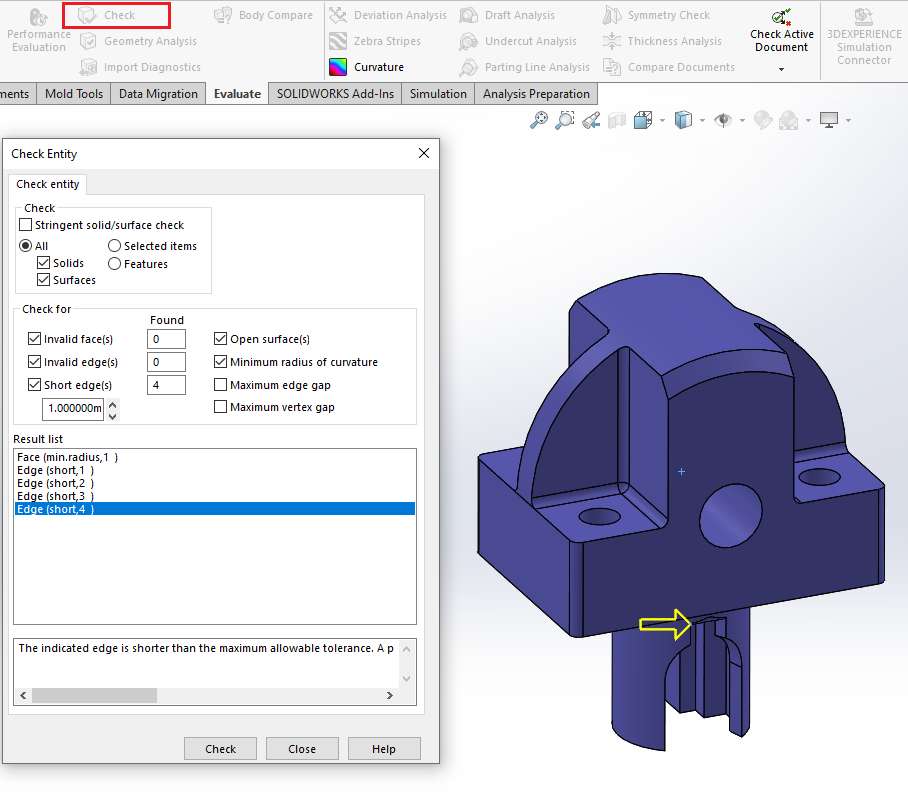This screenshot has height=794, width=908.
Task: Click the Previous View icon
Action: [x=591, y=121]
